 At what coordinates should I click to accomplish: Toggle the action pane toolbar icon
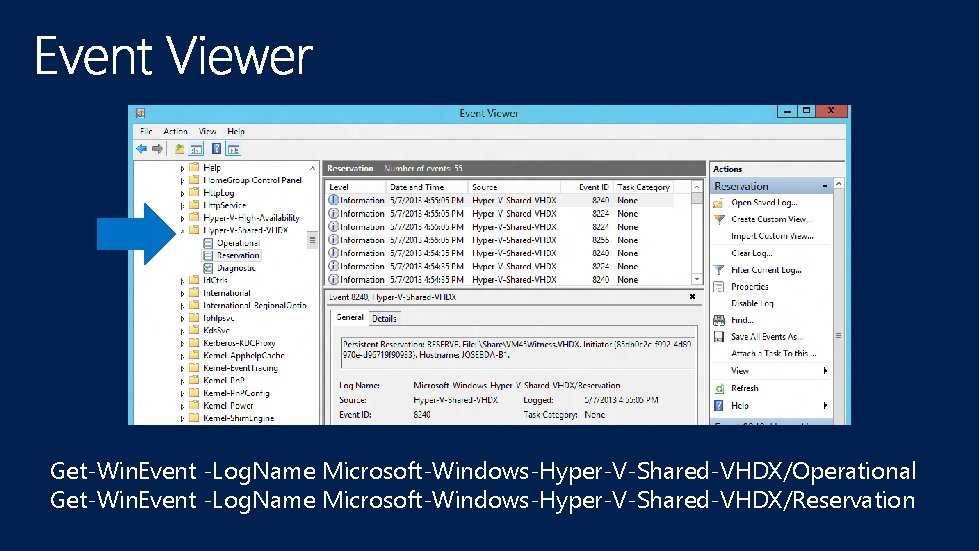point(234,149)
